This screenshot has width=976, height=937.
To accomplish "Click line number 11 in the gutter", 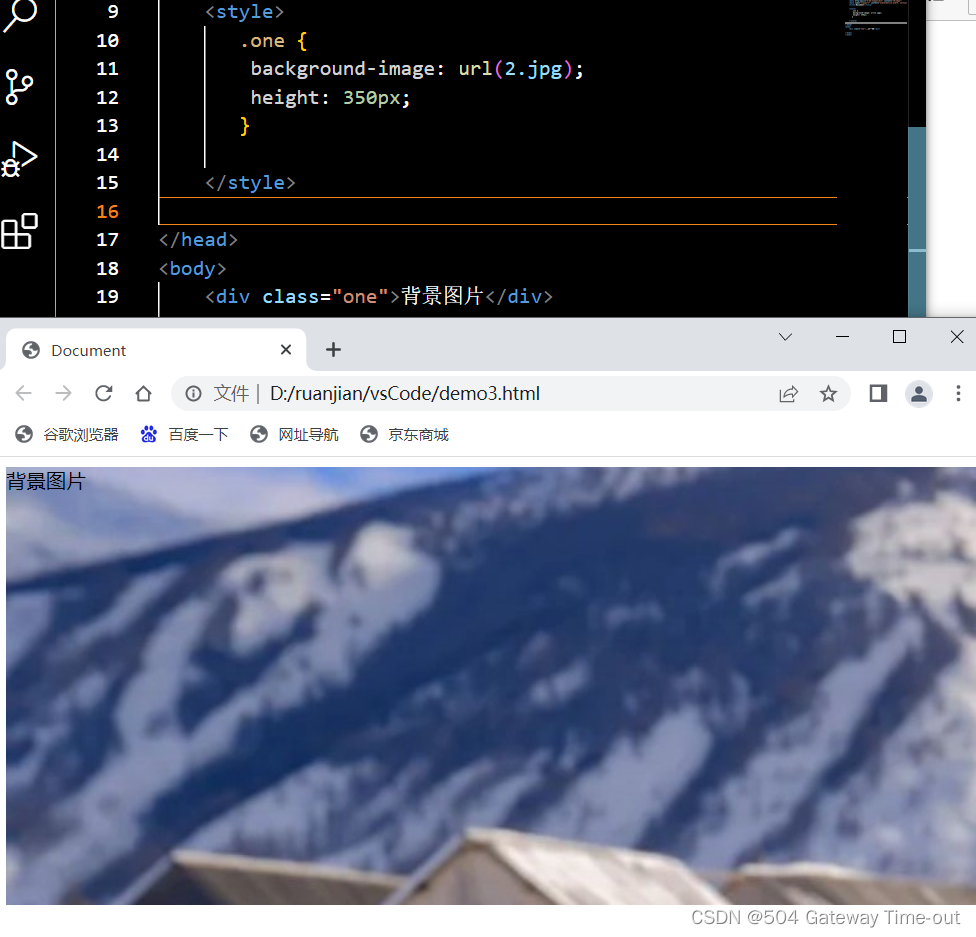I will coord(107,68).
